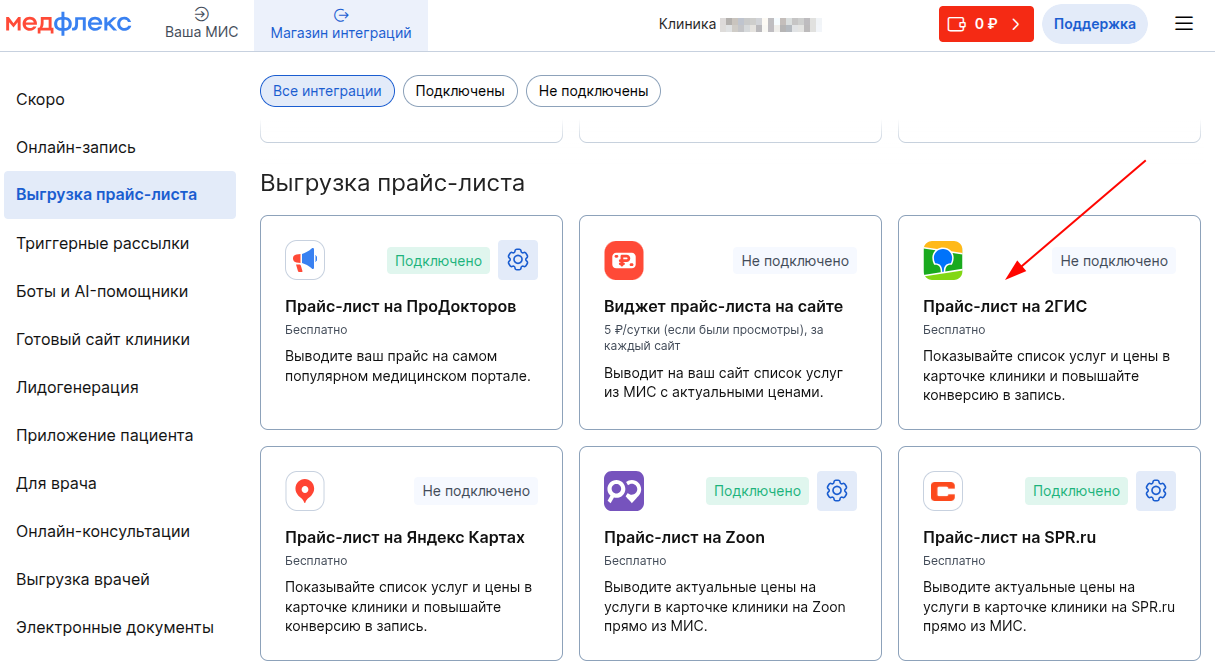Filter by Все интеграции
The width and height of the screenshot is (1215, 663).
[x=327, y=91]
